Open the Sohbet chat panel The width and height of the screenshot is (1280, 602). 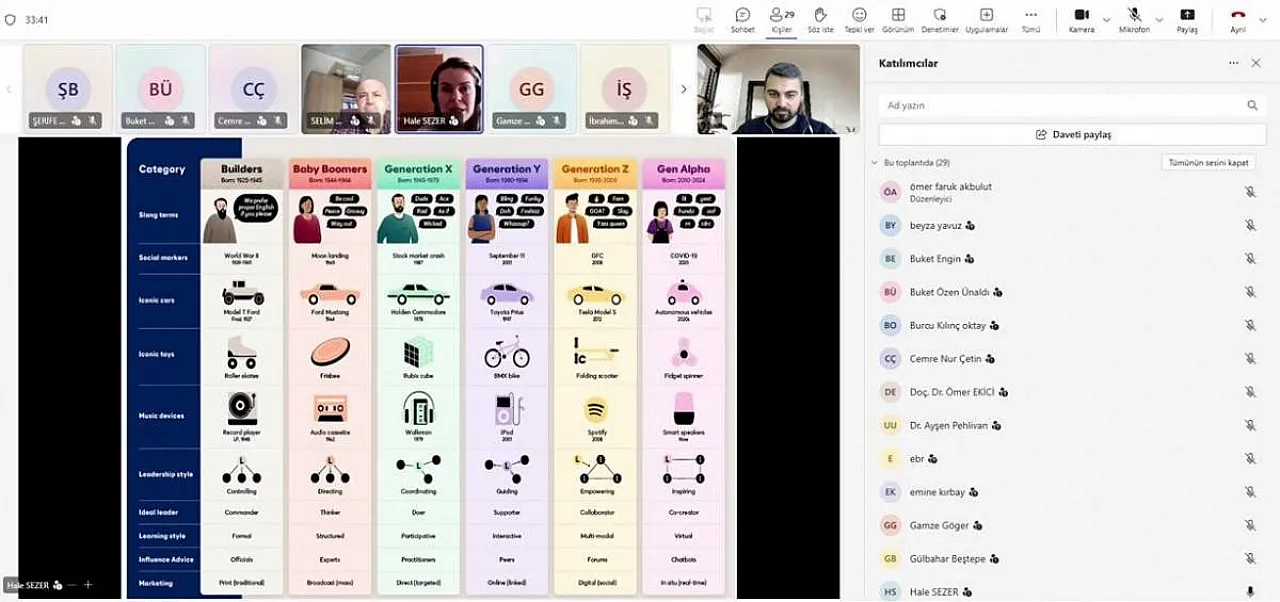(x=742, y=18)
